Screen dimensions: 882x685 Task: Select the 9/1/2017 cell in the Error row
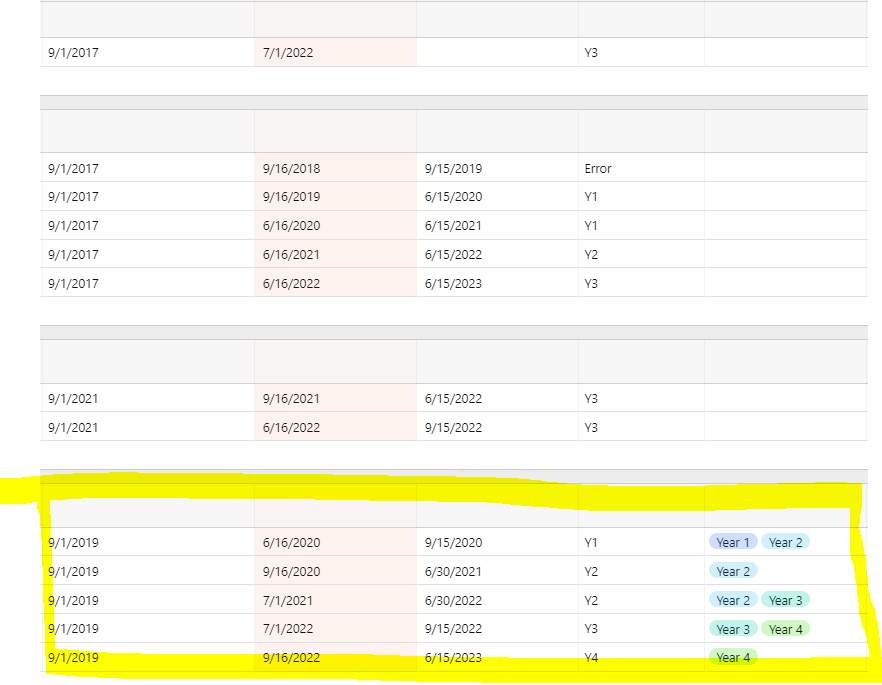(147, 168)
